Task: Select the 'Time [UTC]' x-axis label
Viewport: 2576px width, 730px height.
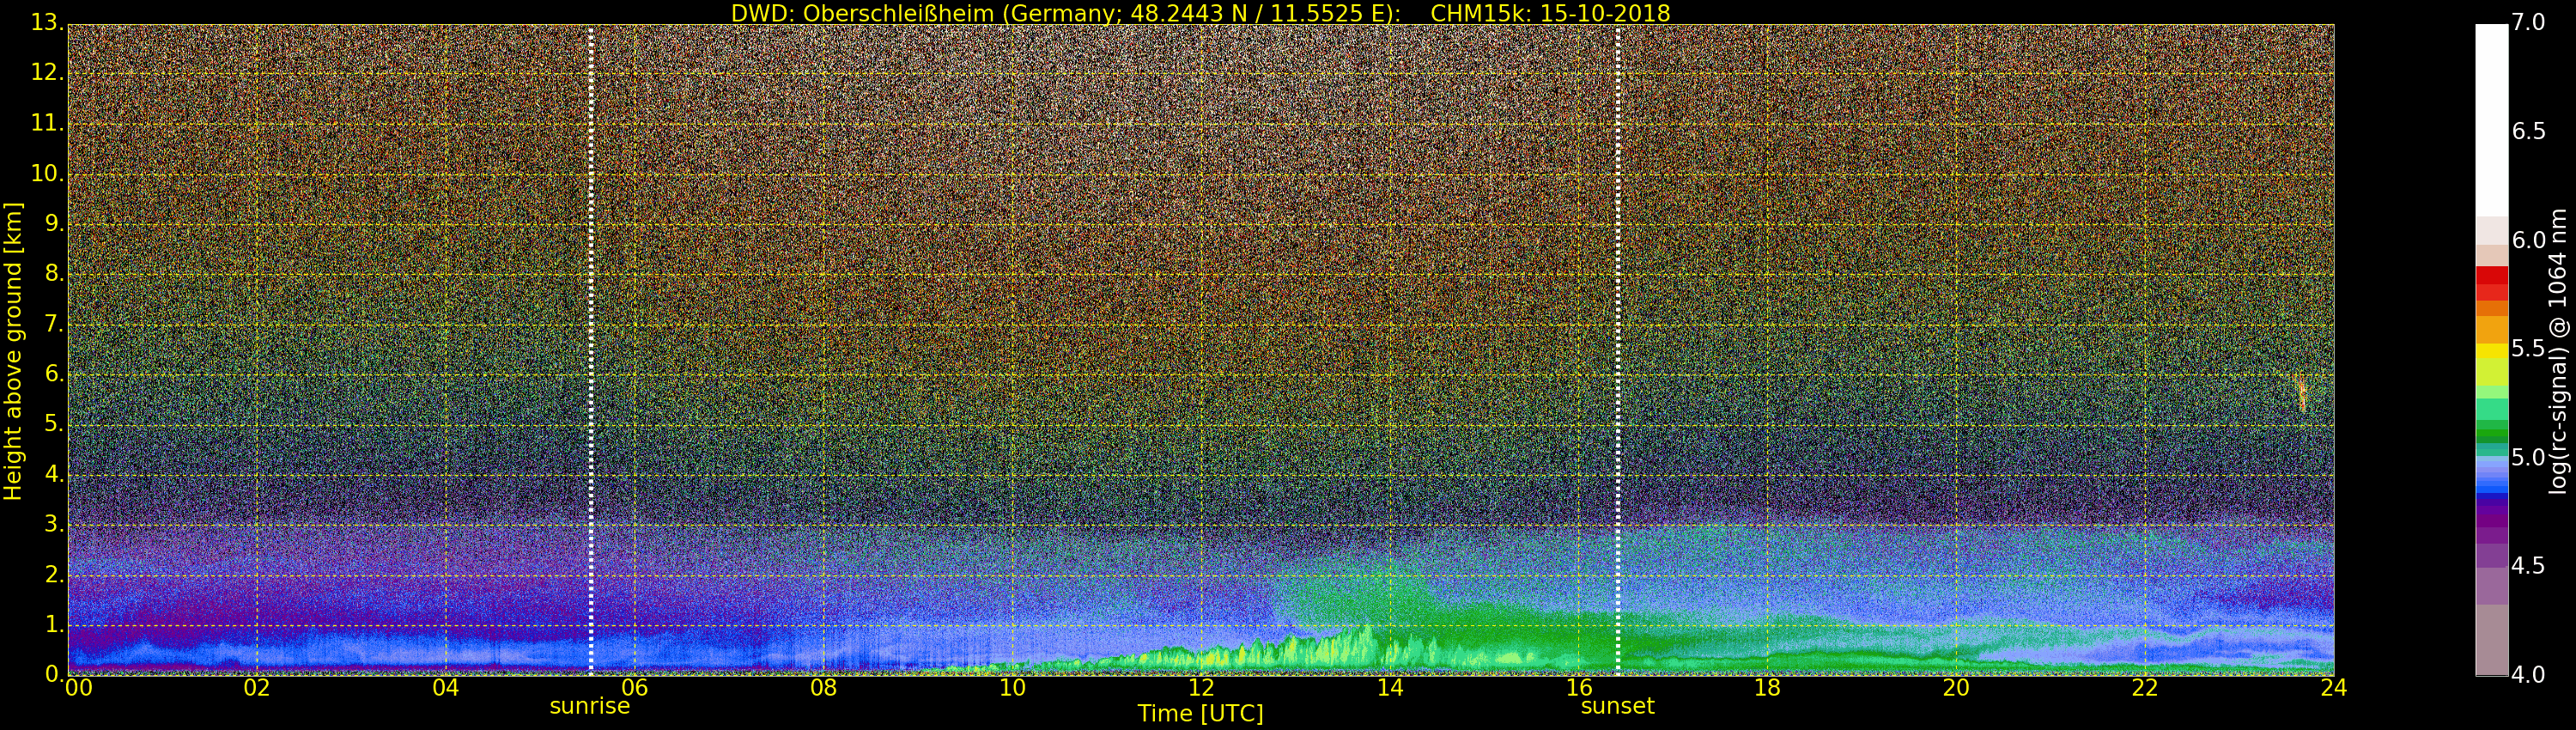Action: point(1200,713)
